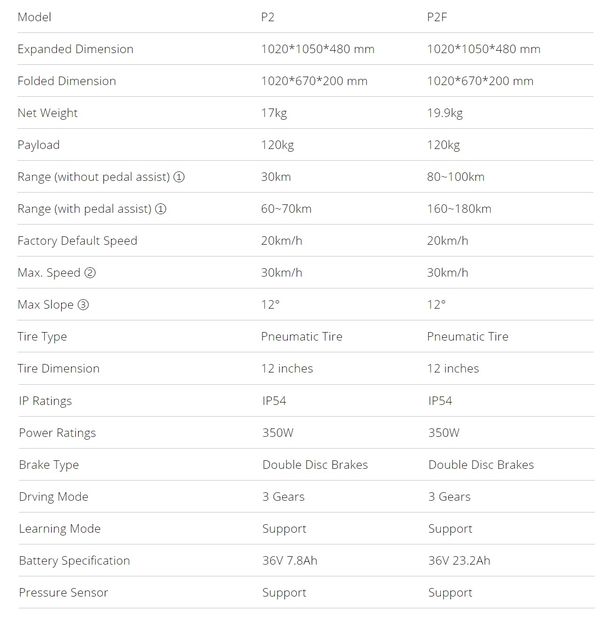This screenshot has width=600, height=621.
Task: Click the Expanded Dimension row label
Action: point(75,49)
